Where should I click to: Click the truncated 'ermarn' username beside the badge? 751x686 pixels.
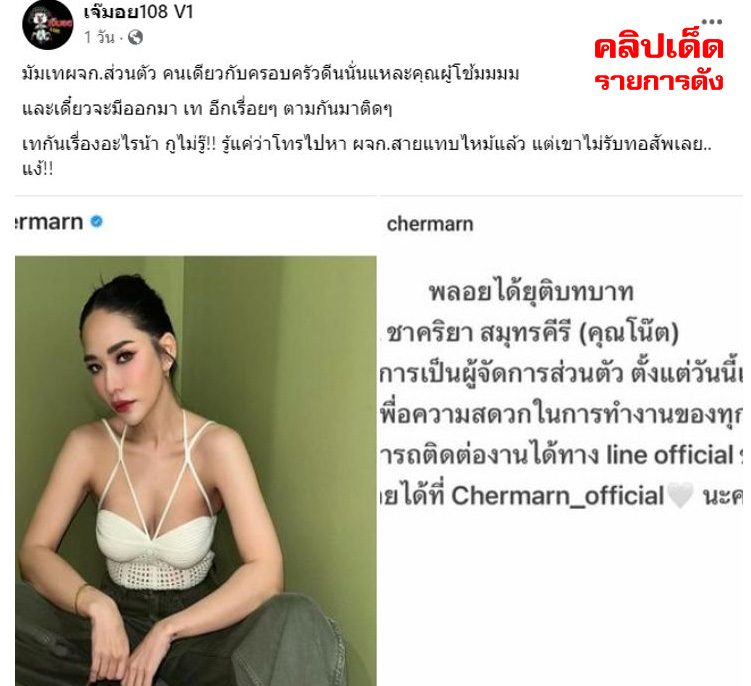point(49,222)
